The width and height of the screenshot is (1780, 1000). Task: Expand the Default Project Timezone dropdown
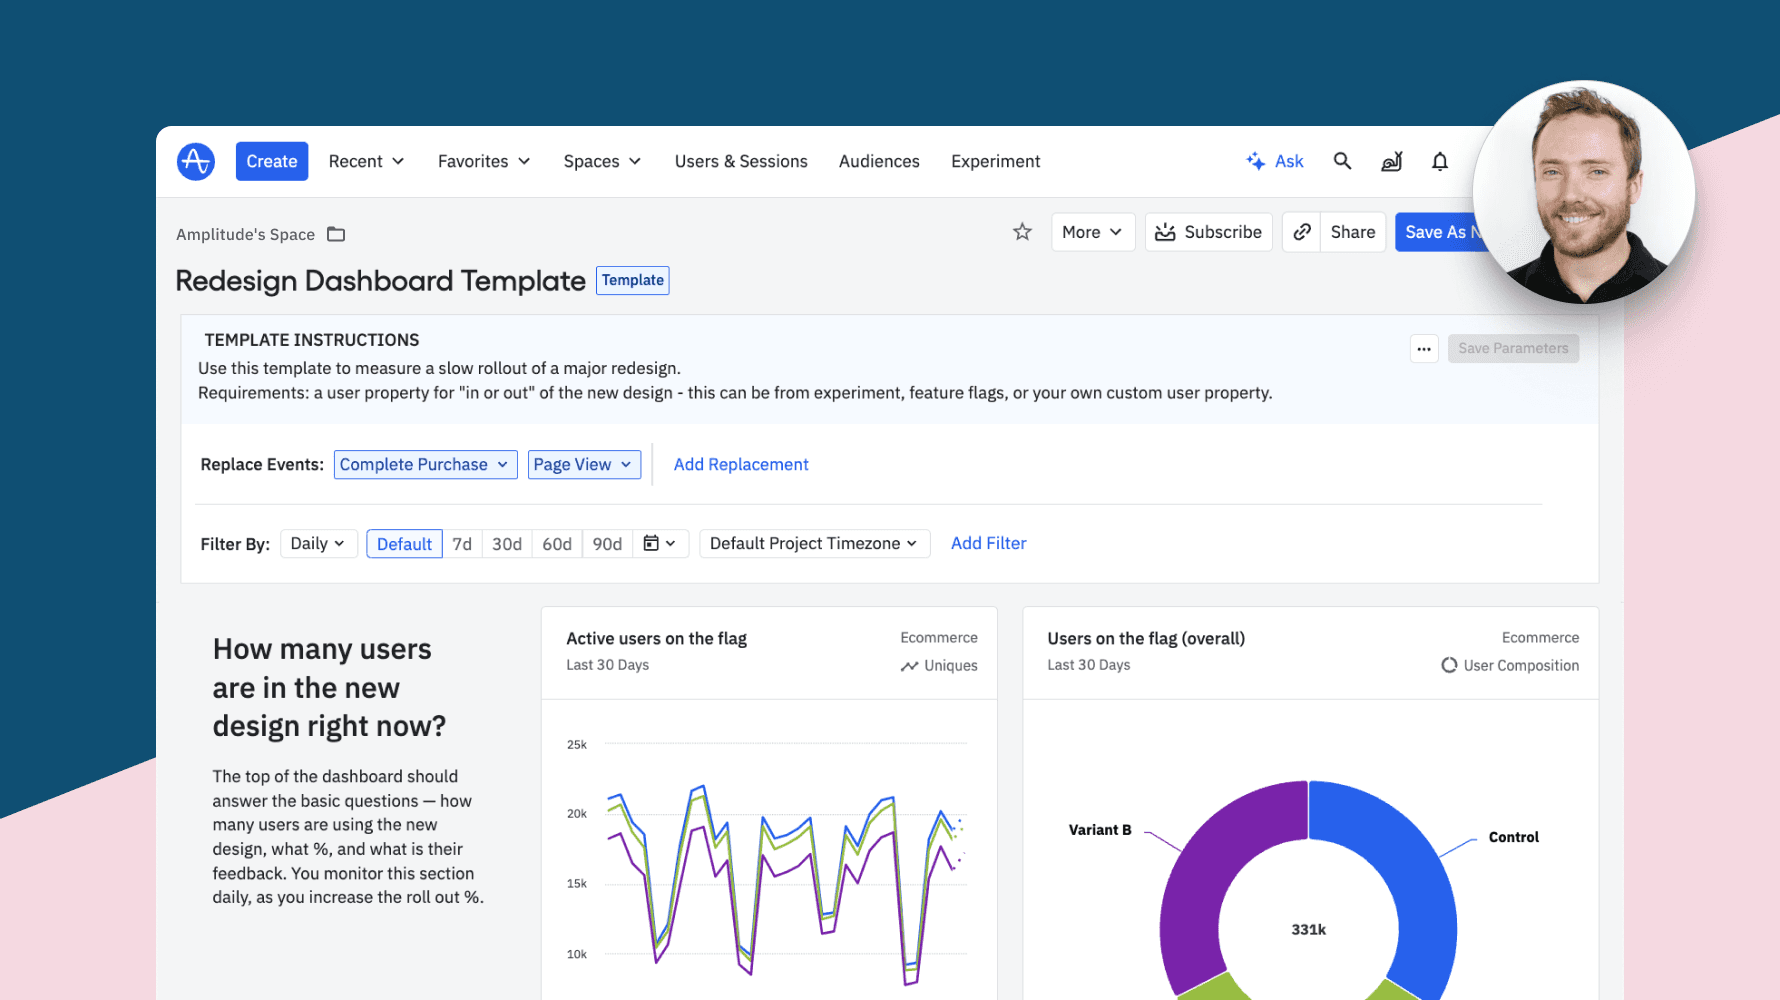point(813,543)
